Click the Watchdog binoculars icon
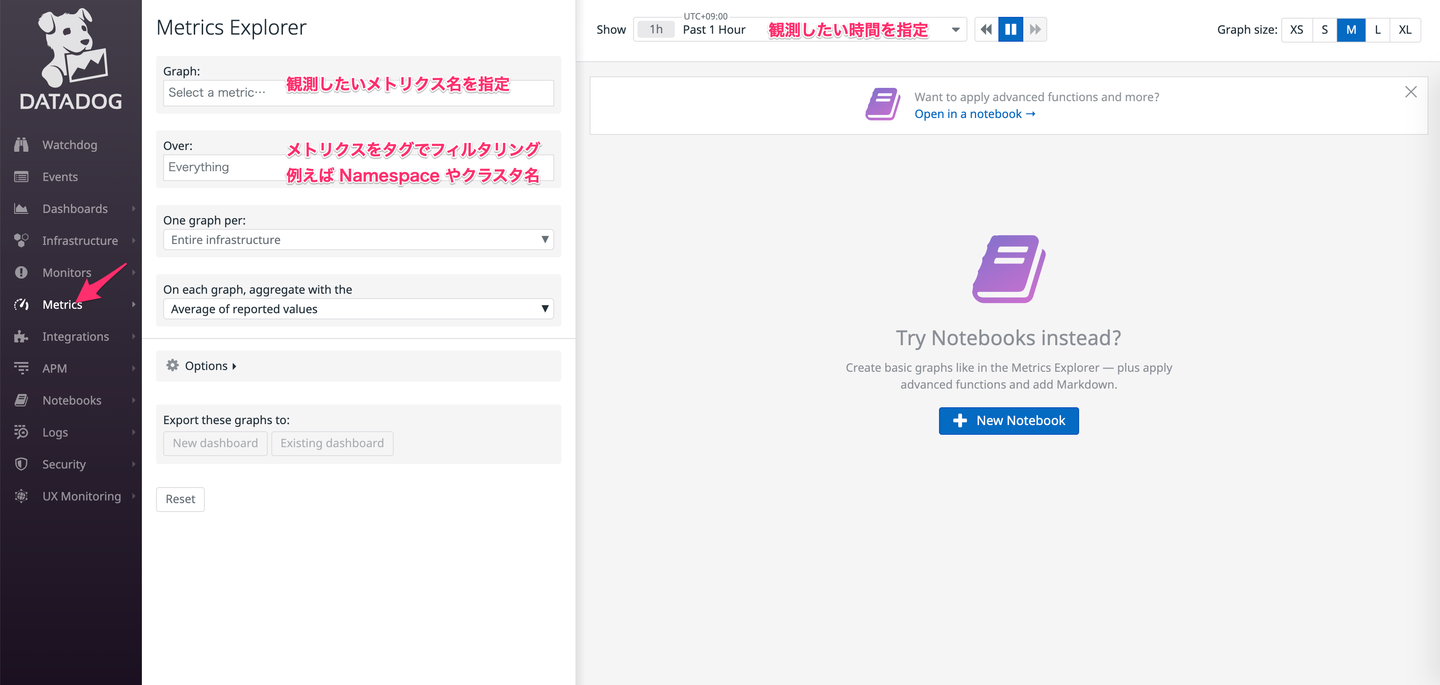Viewport: 1440px width, 685px height. [21, 145]
